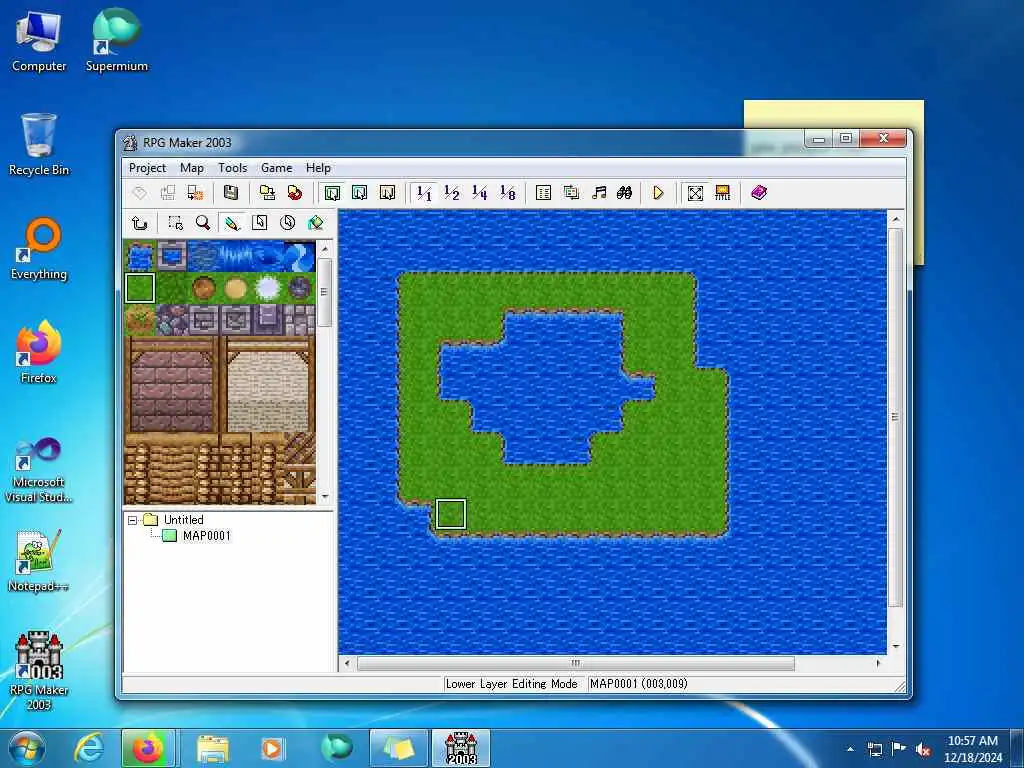
Task: Set map zoom to 1/1 scale
Action: point(424,193)
